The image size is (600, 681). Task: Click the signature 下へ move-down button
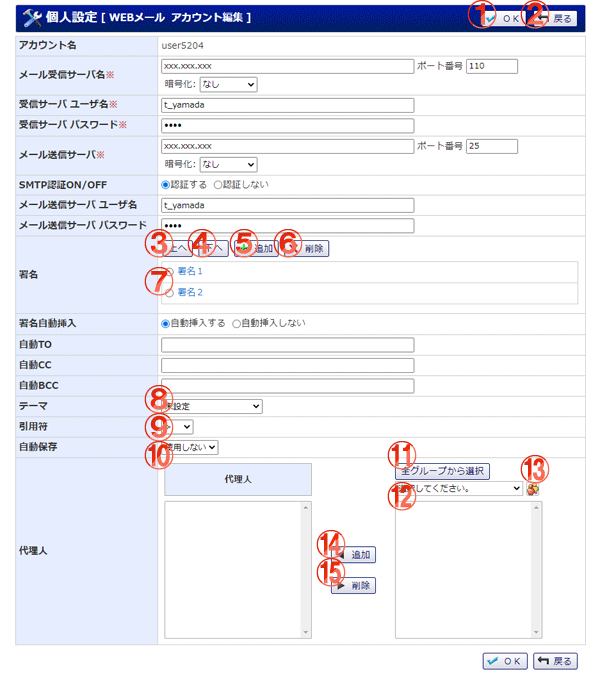(x=213, y=248)
